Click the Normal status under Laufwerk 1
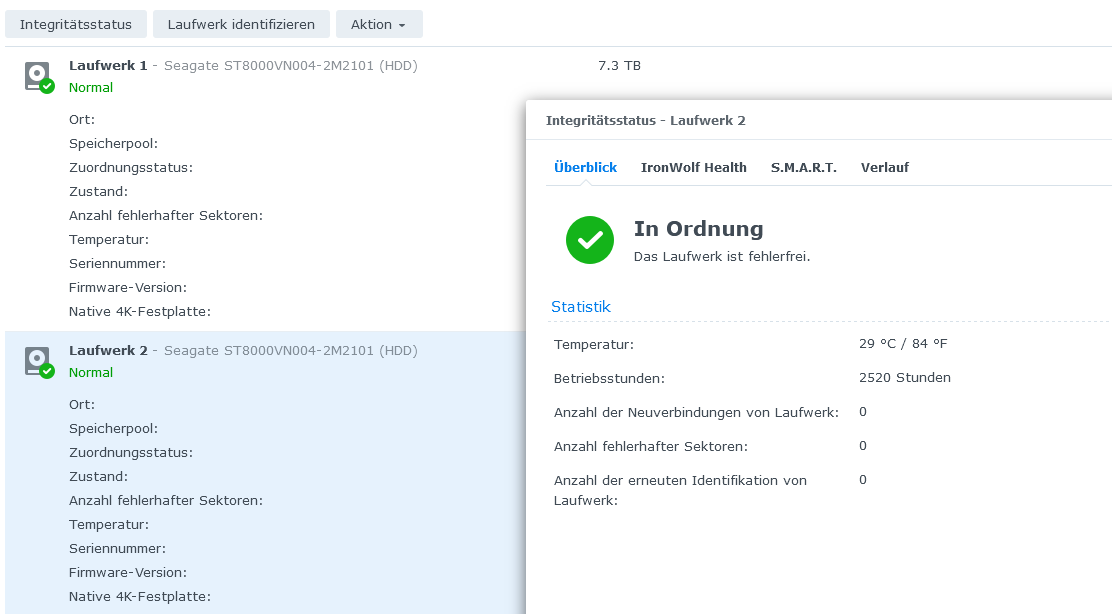Image resolution: width=1112 pixels, height=614 pixels. (x=91, y=87)
